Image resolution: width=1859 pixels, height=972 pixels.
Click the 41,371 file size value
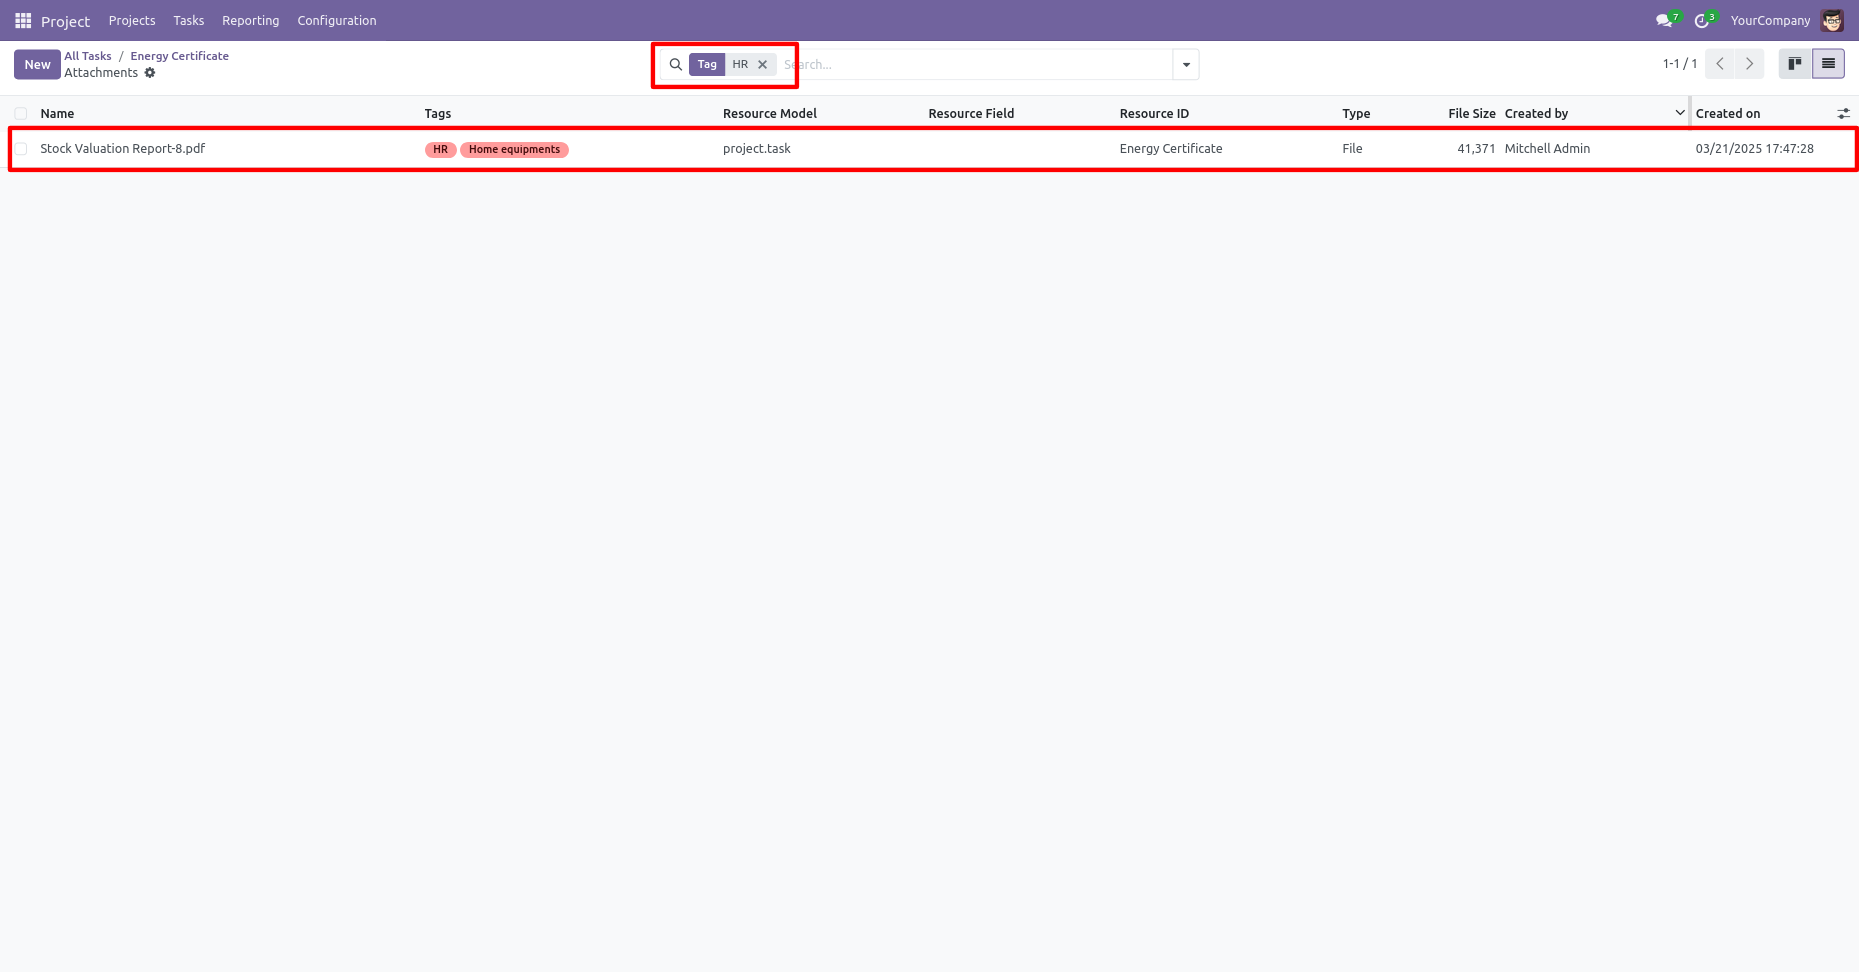[1476, 149]
